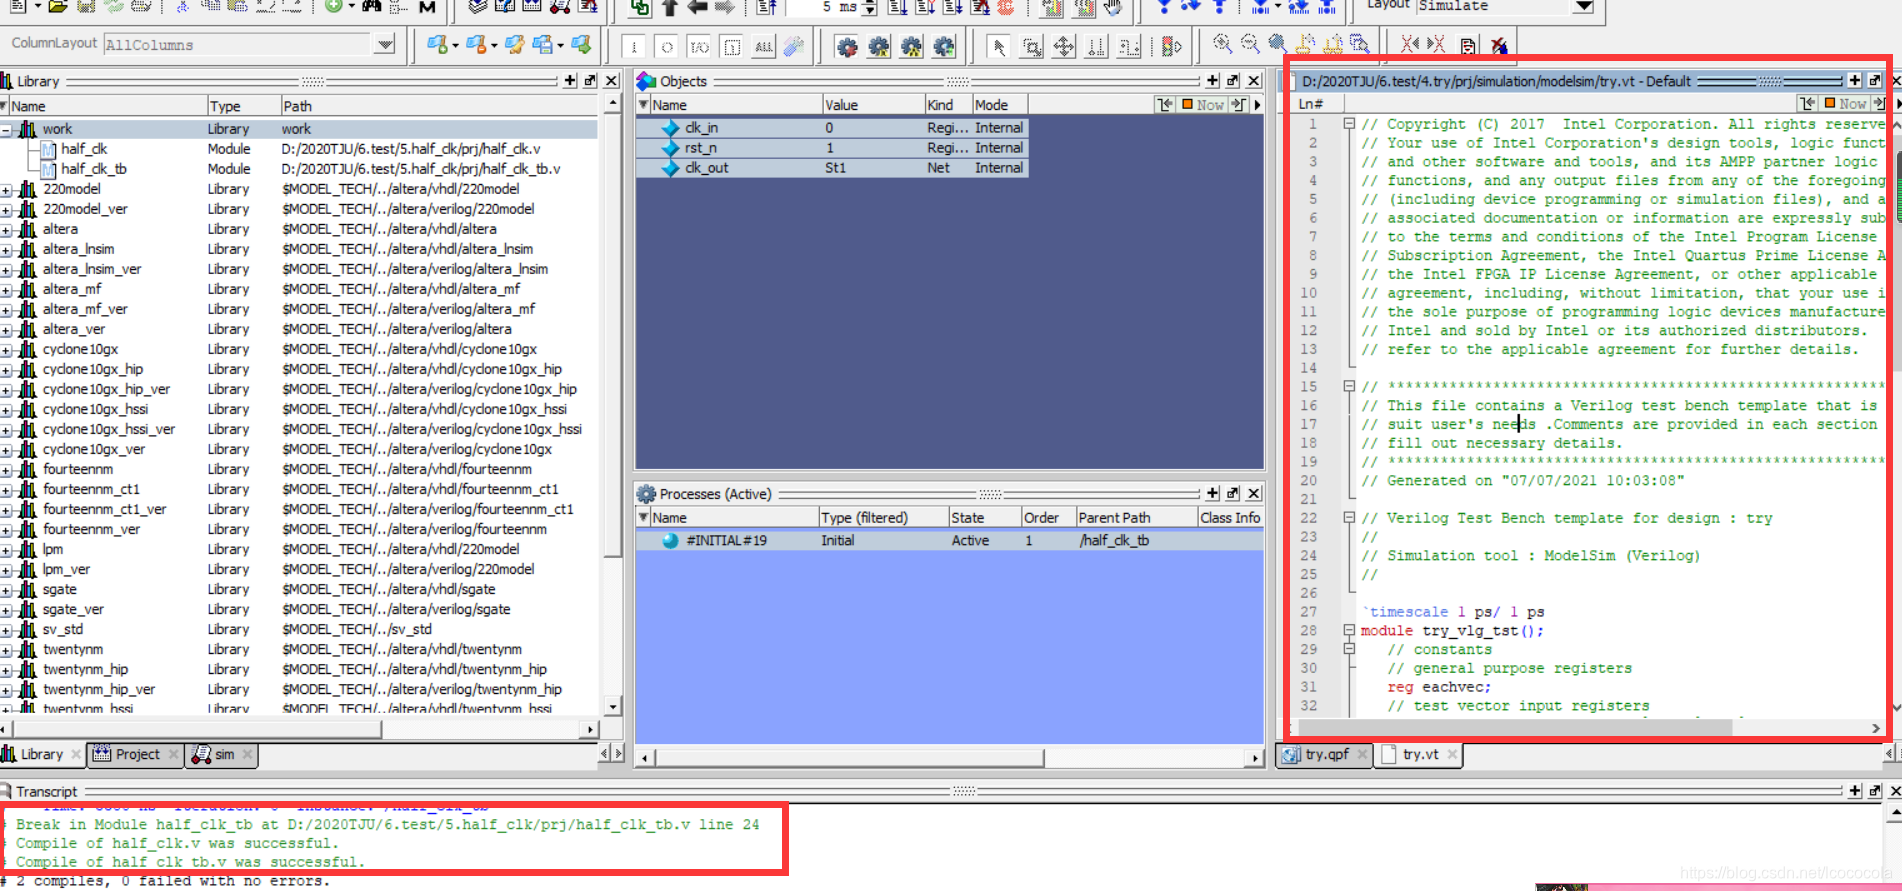Expand the 'lpm' library node
Viewport: 1902px width, 891px height.
click(x=6, y=549)
